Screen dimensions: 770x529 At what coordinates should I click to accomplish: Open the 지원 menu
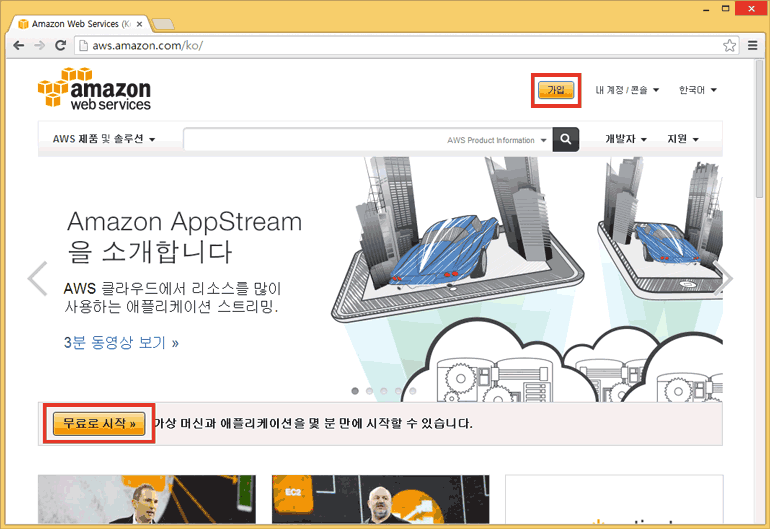(x=682, y=139)
